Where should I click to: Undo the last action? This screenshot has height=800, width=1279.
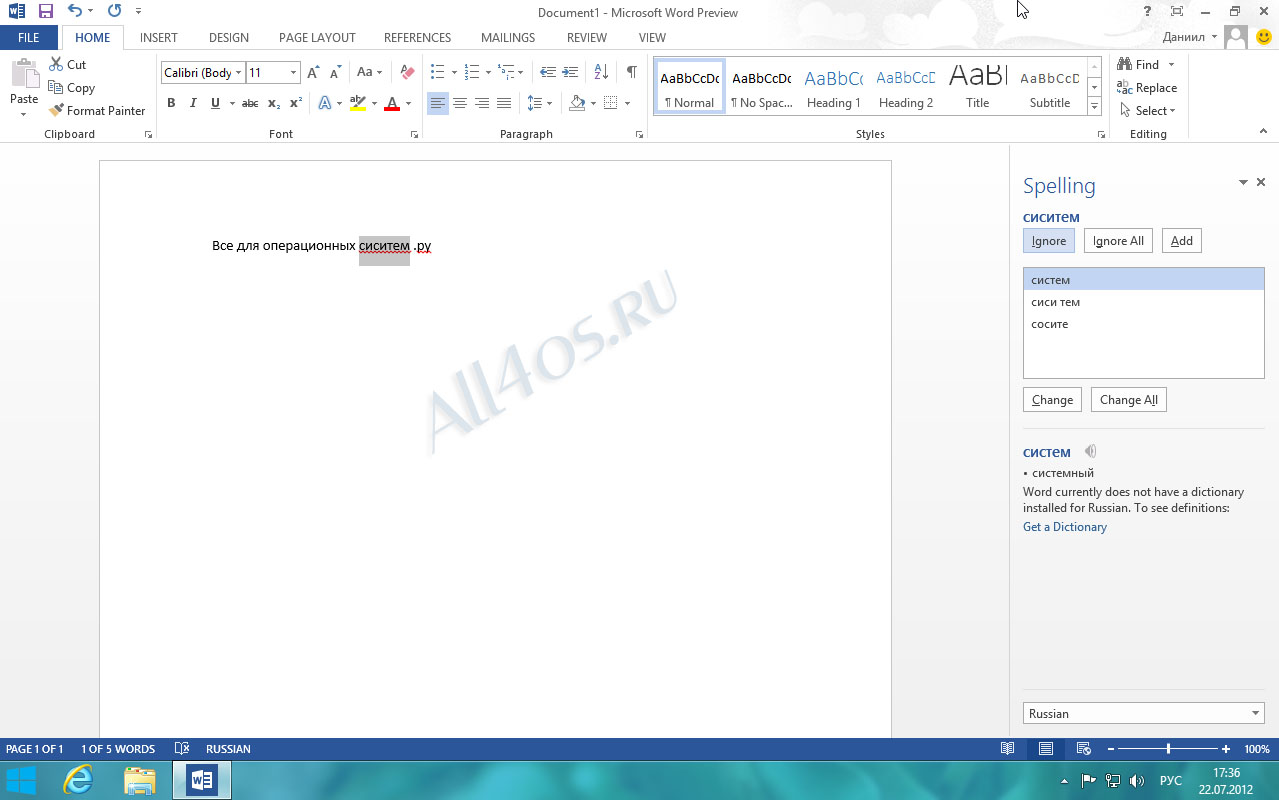[x=75, y=11]
